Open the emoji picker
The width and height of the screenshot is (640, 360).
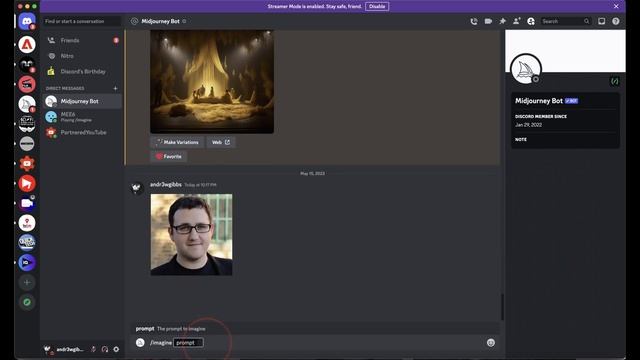[491, 343]
